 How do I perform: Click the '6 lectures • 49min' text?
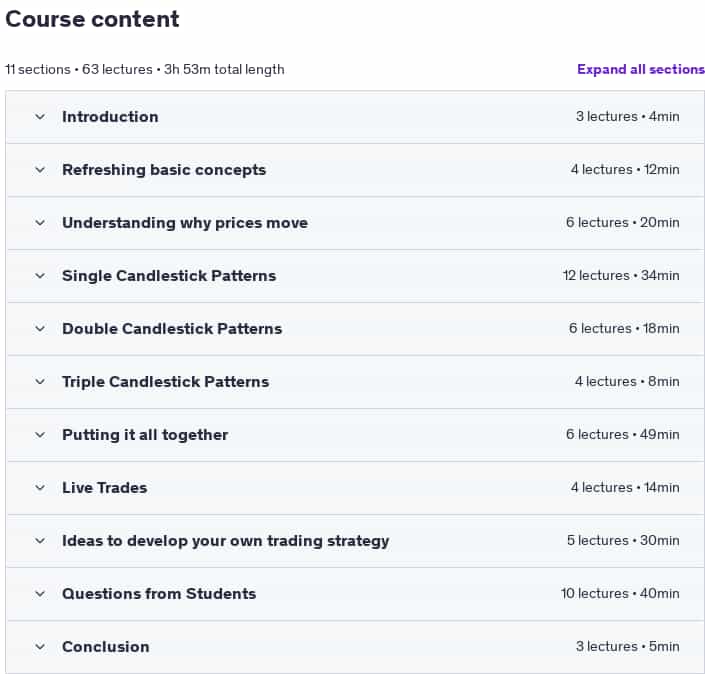point(623,434)
